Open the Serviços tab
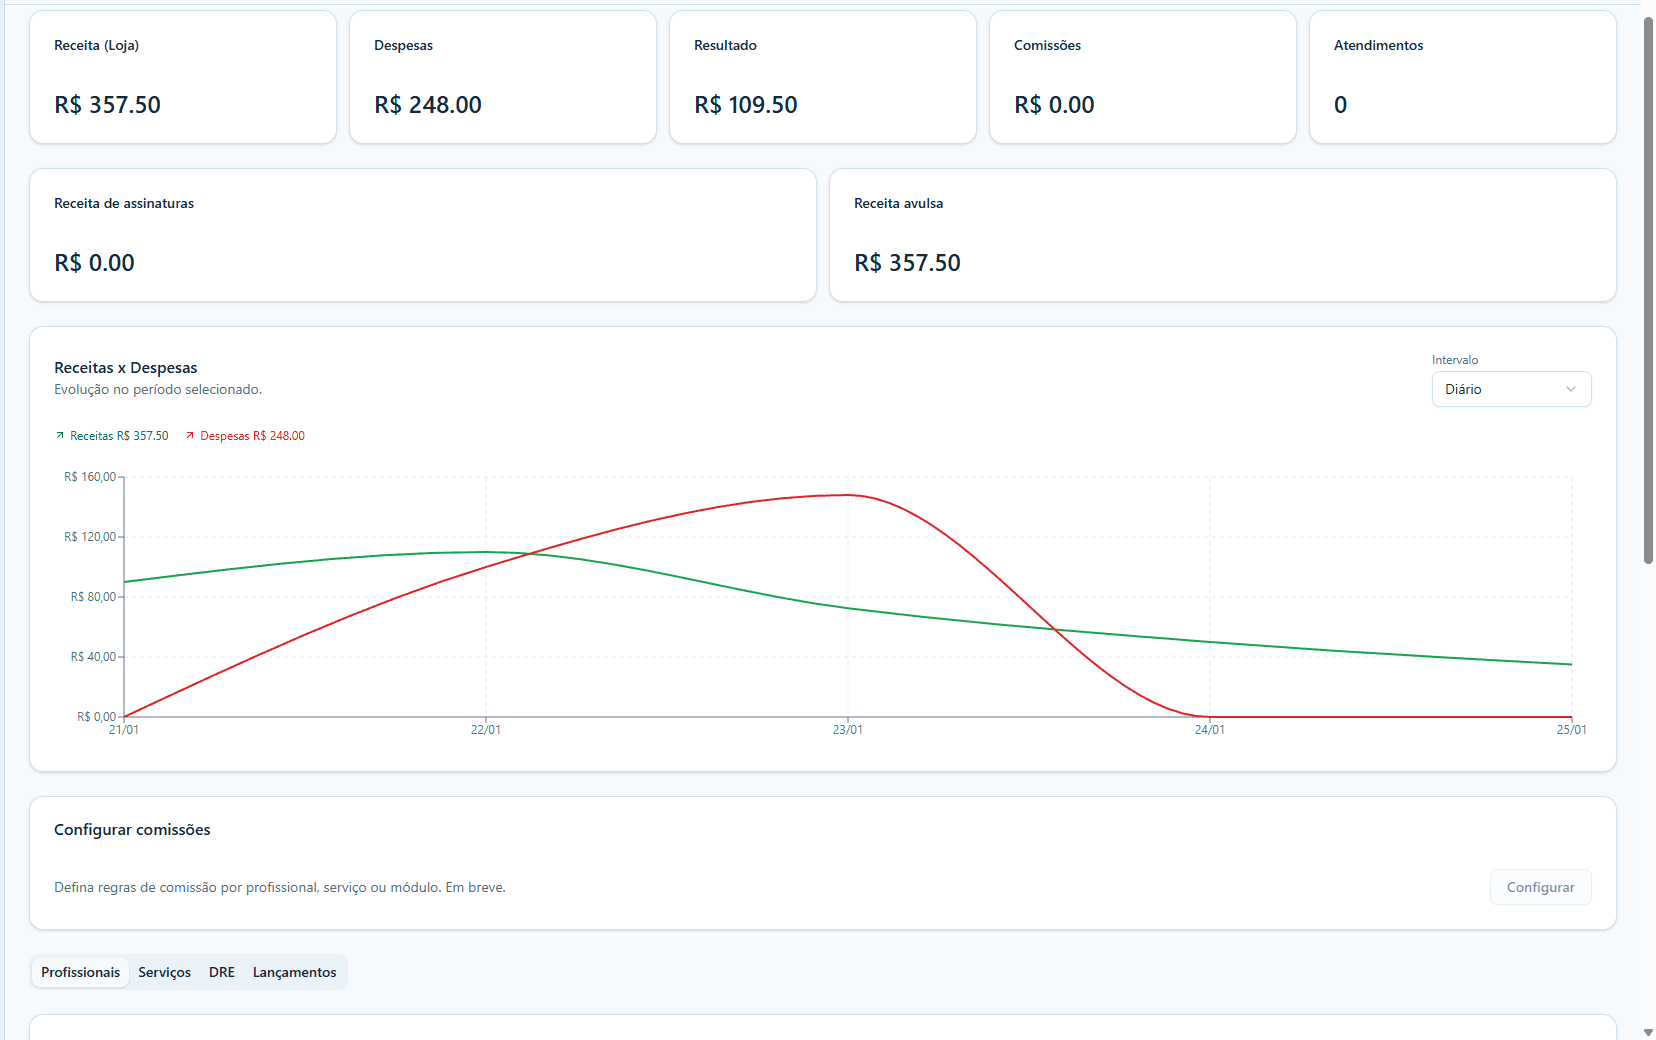Viewport: 1656px width, 1040px height. tap(164, 972)
